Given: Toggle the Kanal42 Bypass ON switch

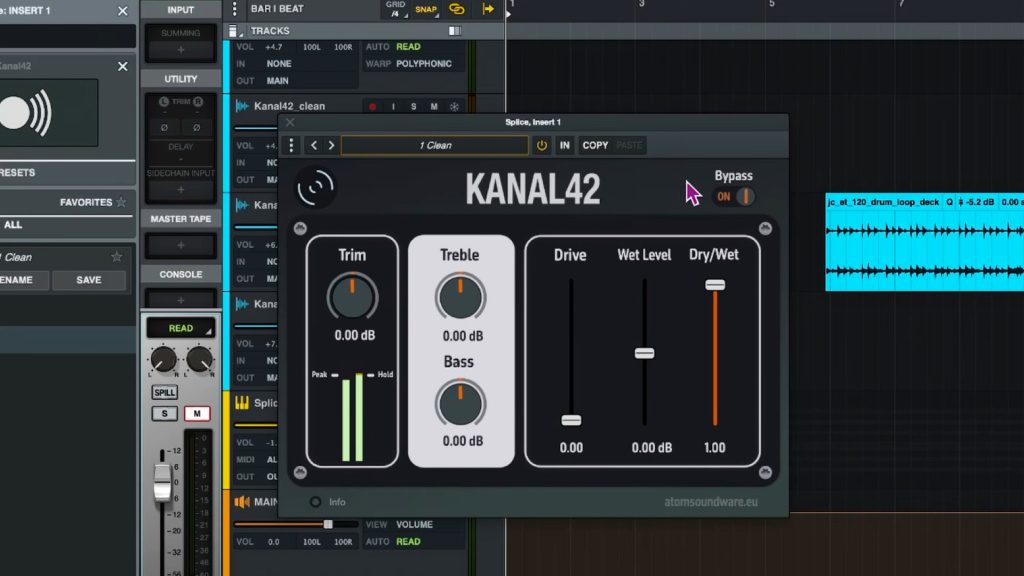Looking at the screenshot, I should tap(734, 196).
